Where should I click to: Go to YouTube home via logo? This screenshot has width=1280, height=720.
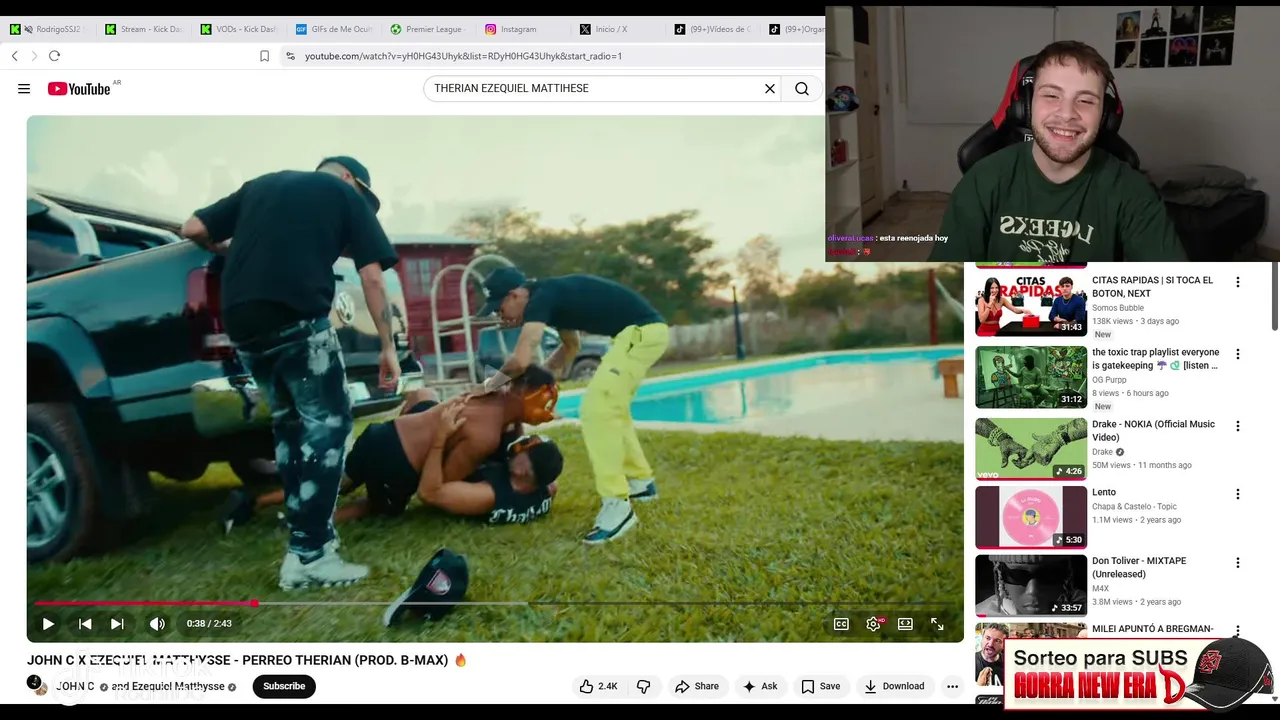click(79, 89)
